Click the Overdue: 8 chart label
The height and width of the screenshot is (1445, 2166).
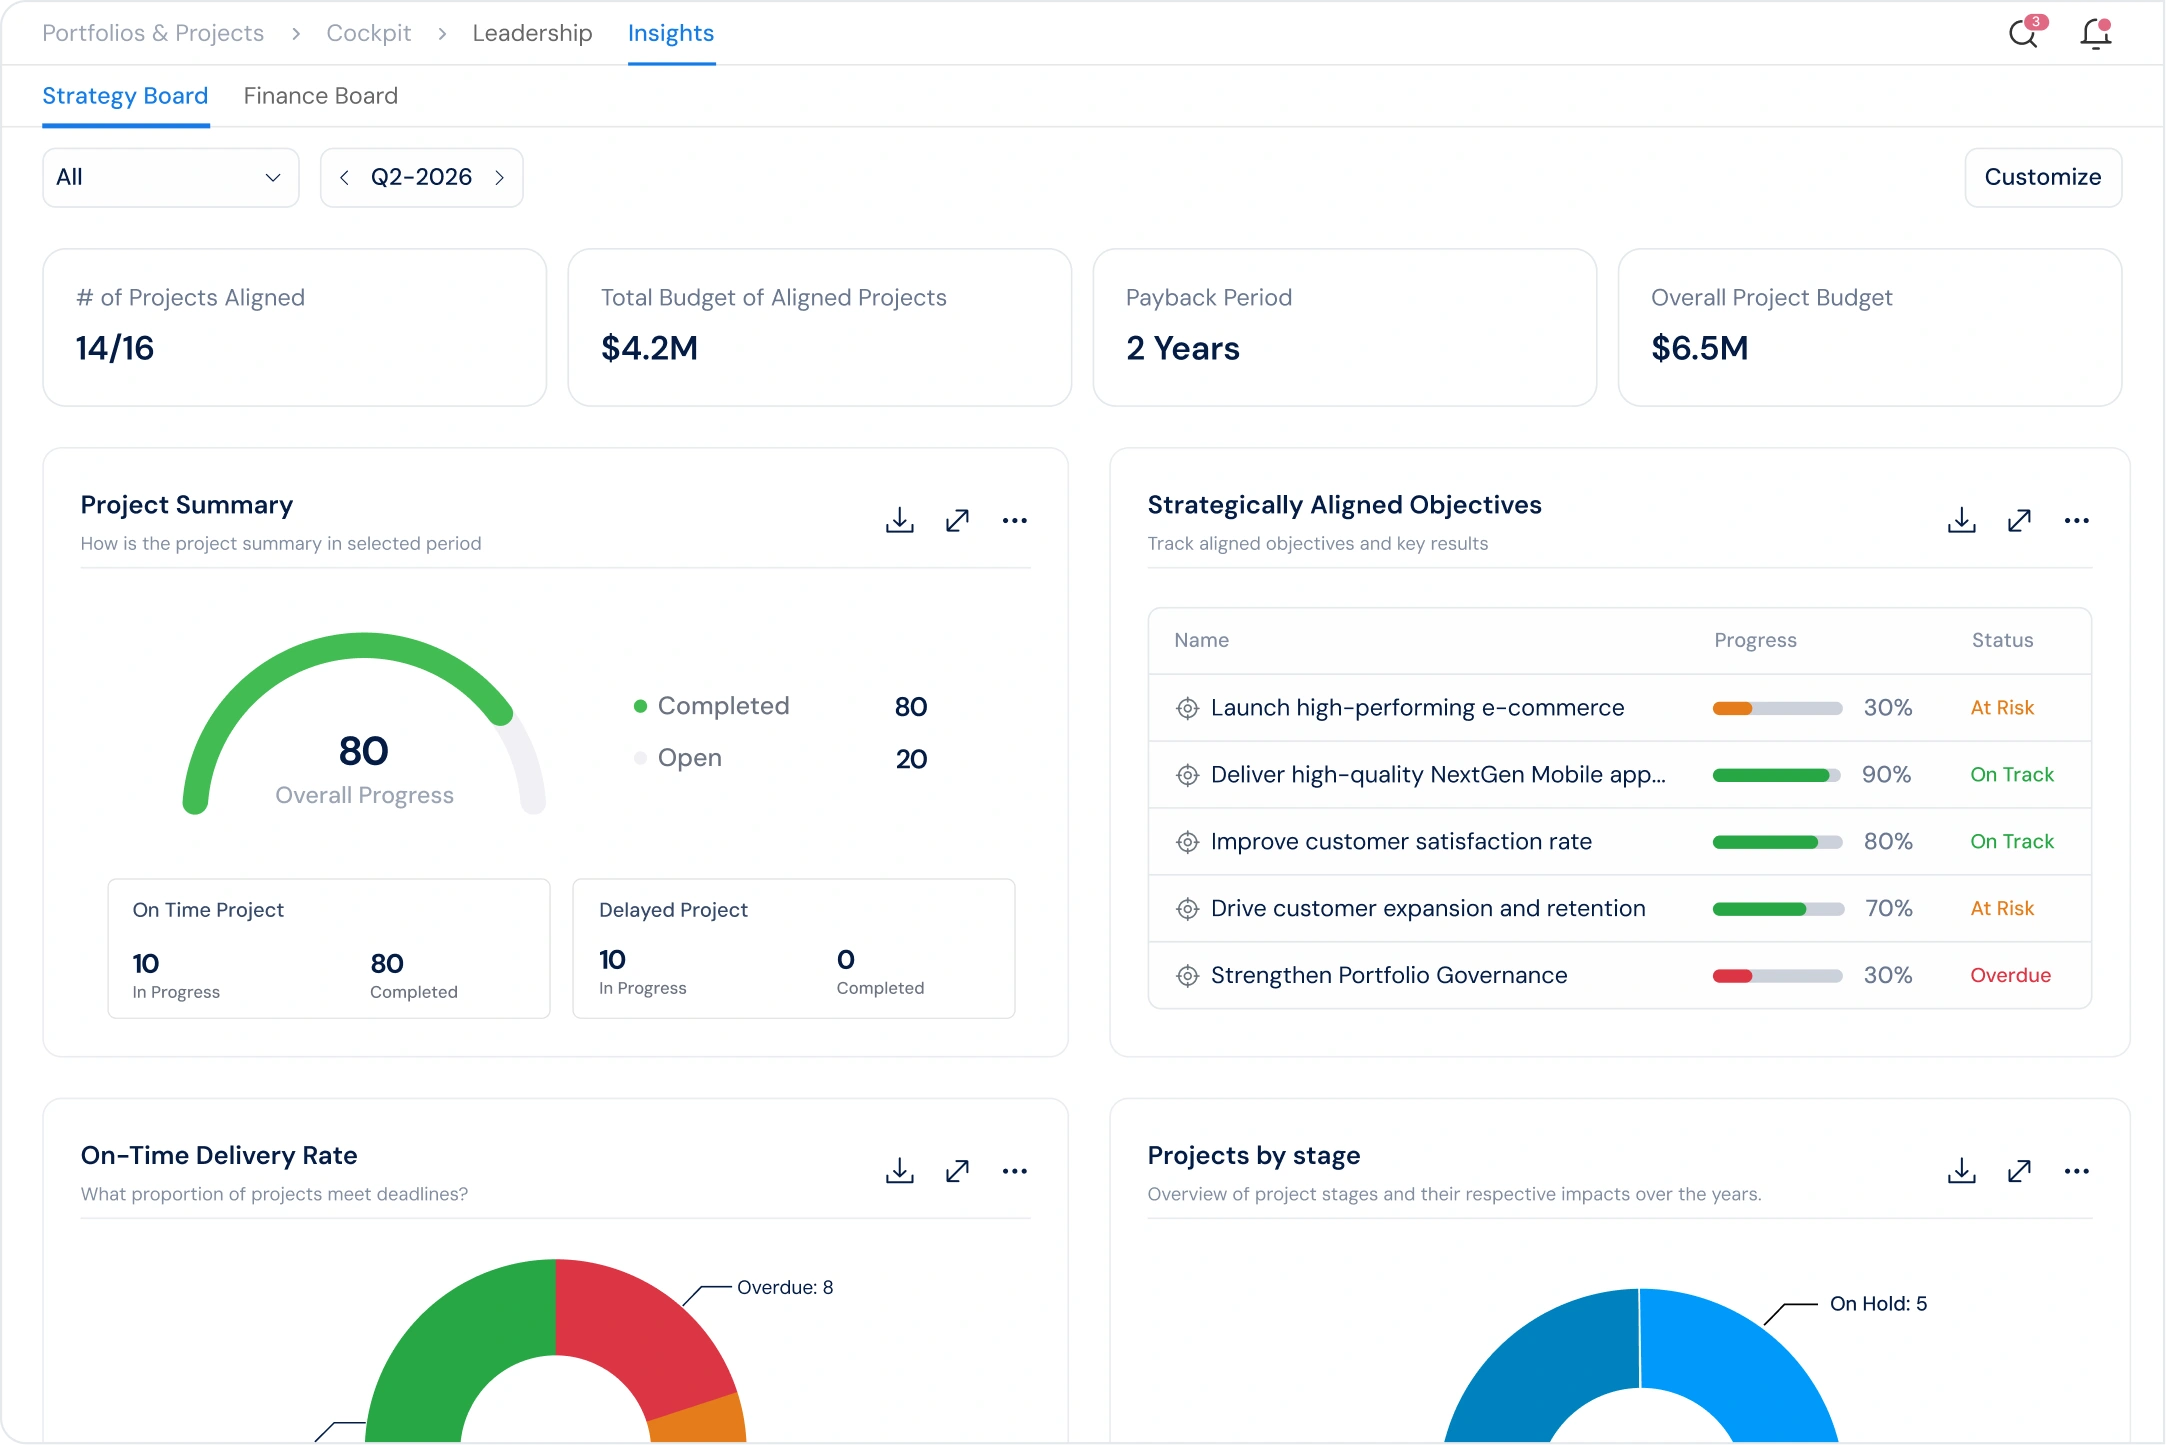pyautogui.click(x=785, y=1288)
